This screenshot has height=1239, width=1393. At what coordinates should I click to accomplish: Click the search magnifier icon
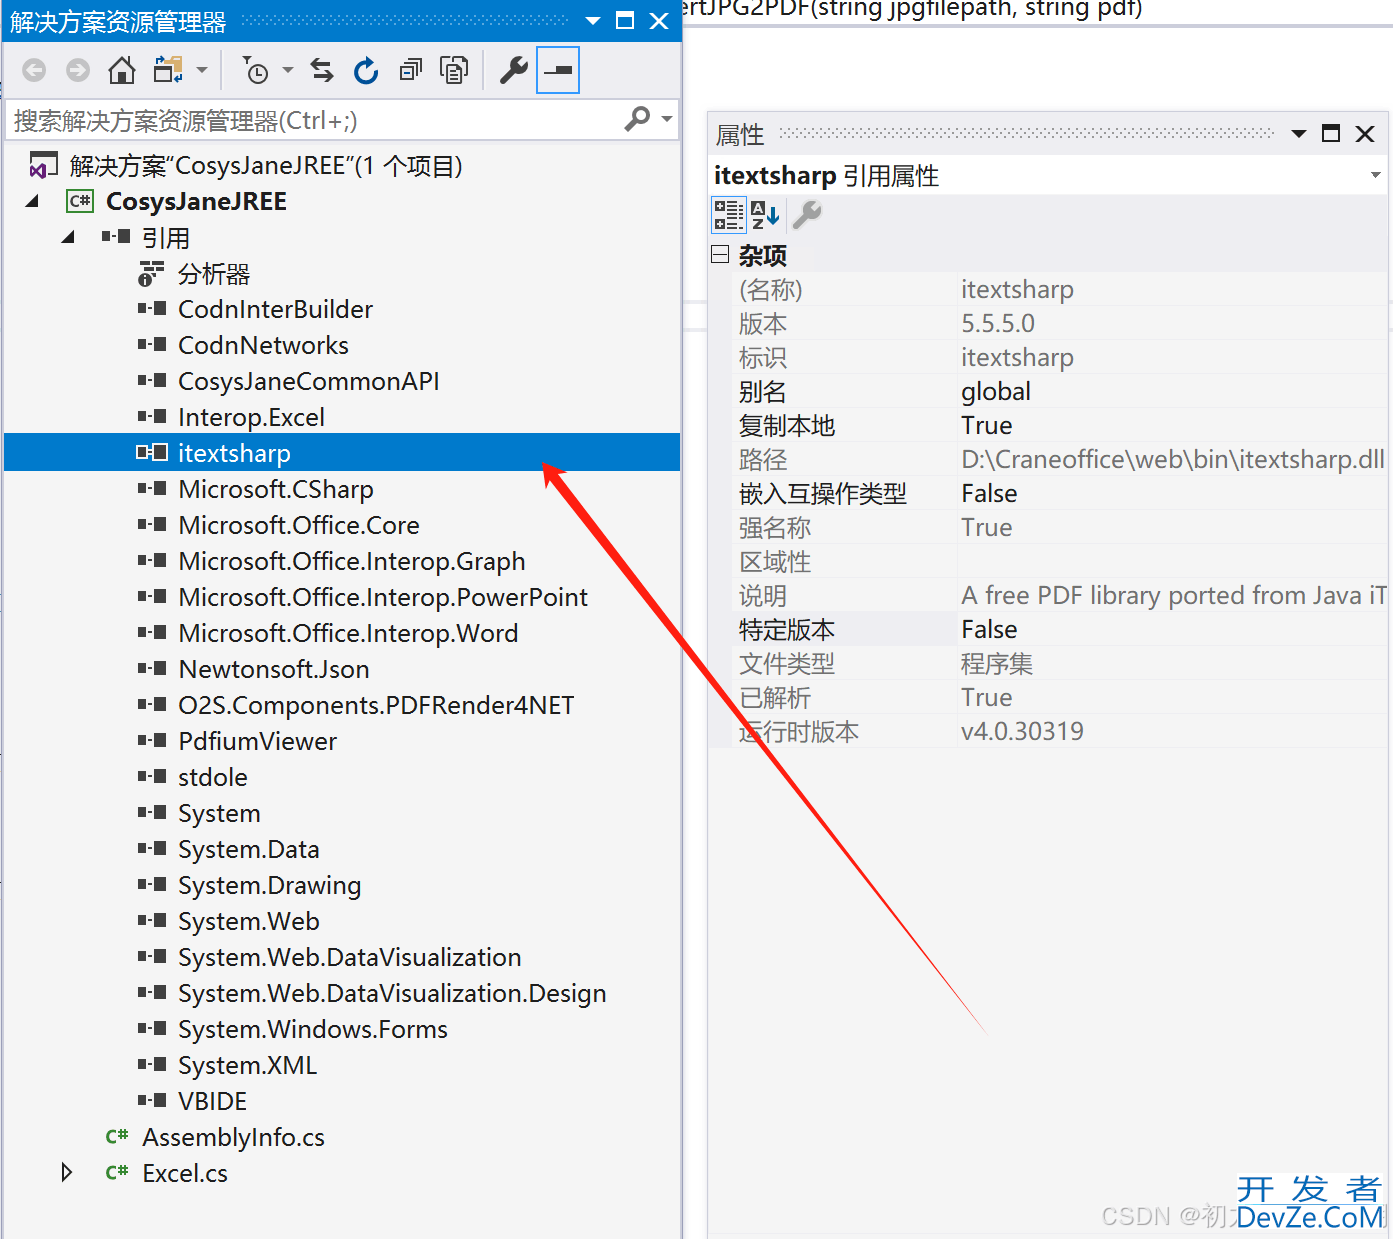click(x=637, y=119)
